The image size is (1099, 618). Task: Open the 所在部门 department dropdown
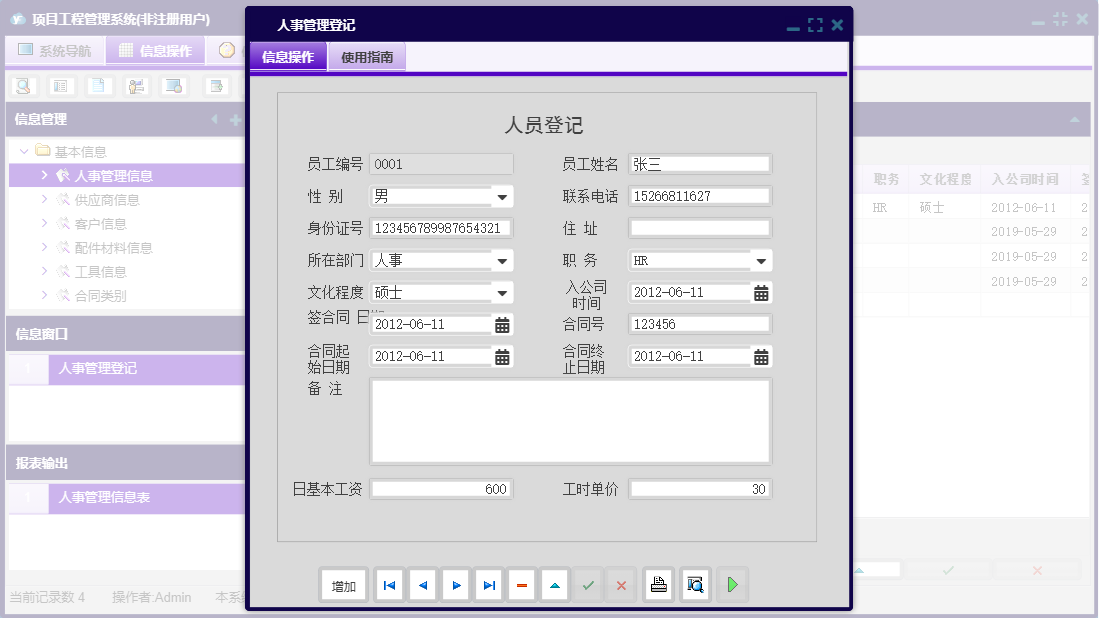click(504, 260)
